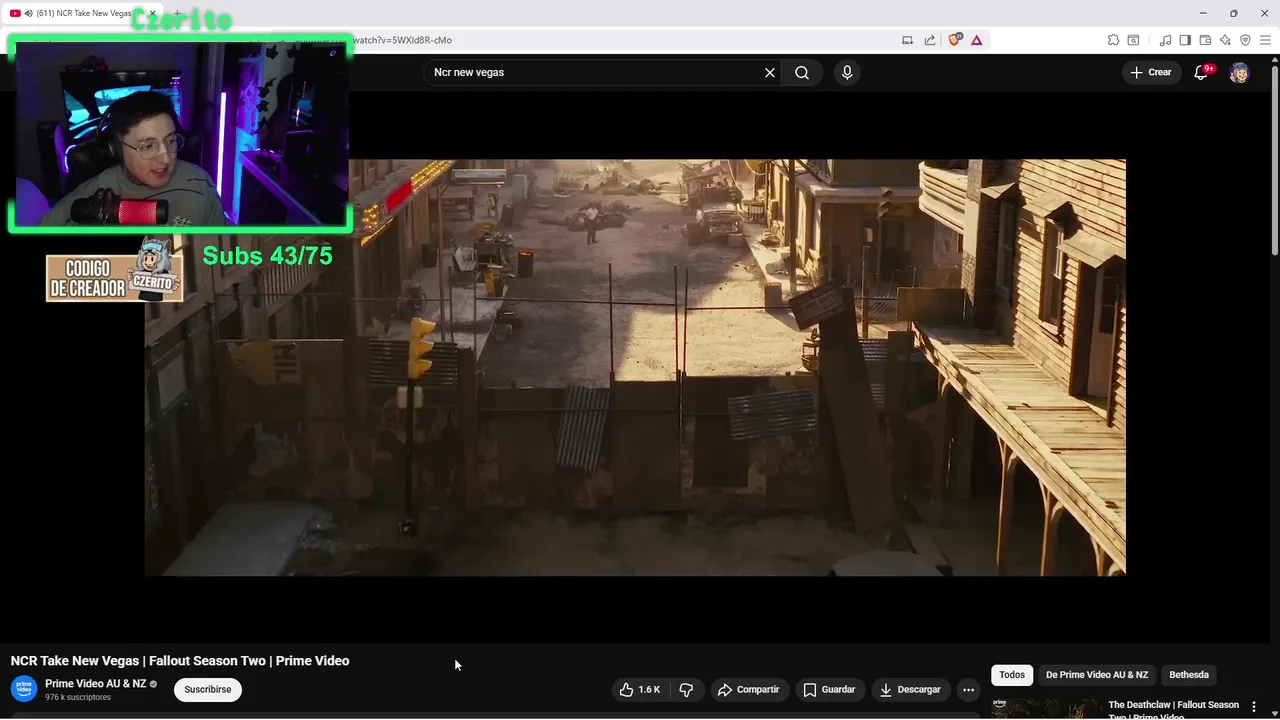This screenshot has height=720, width=1280.
Task: Click the video title text 'NCR Take New Vegas | Fallout Season Two | Prime Video'
Action: point(180,661)
